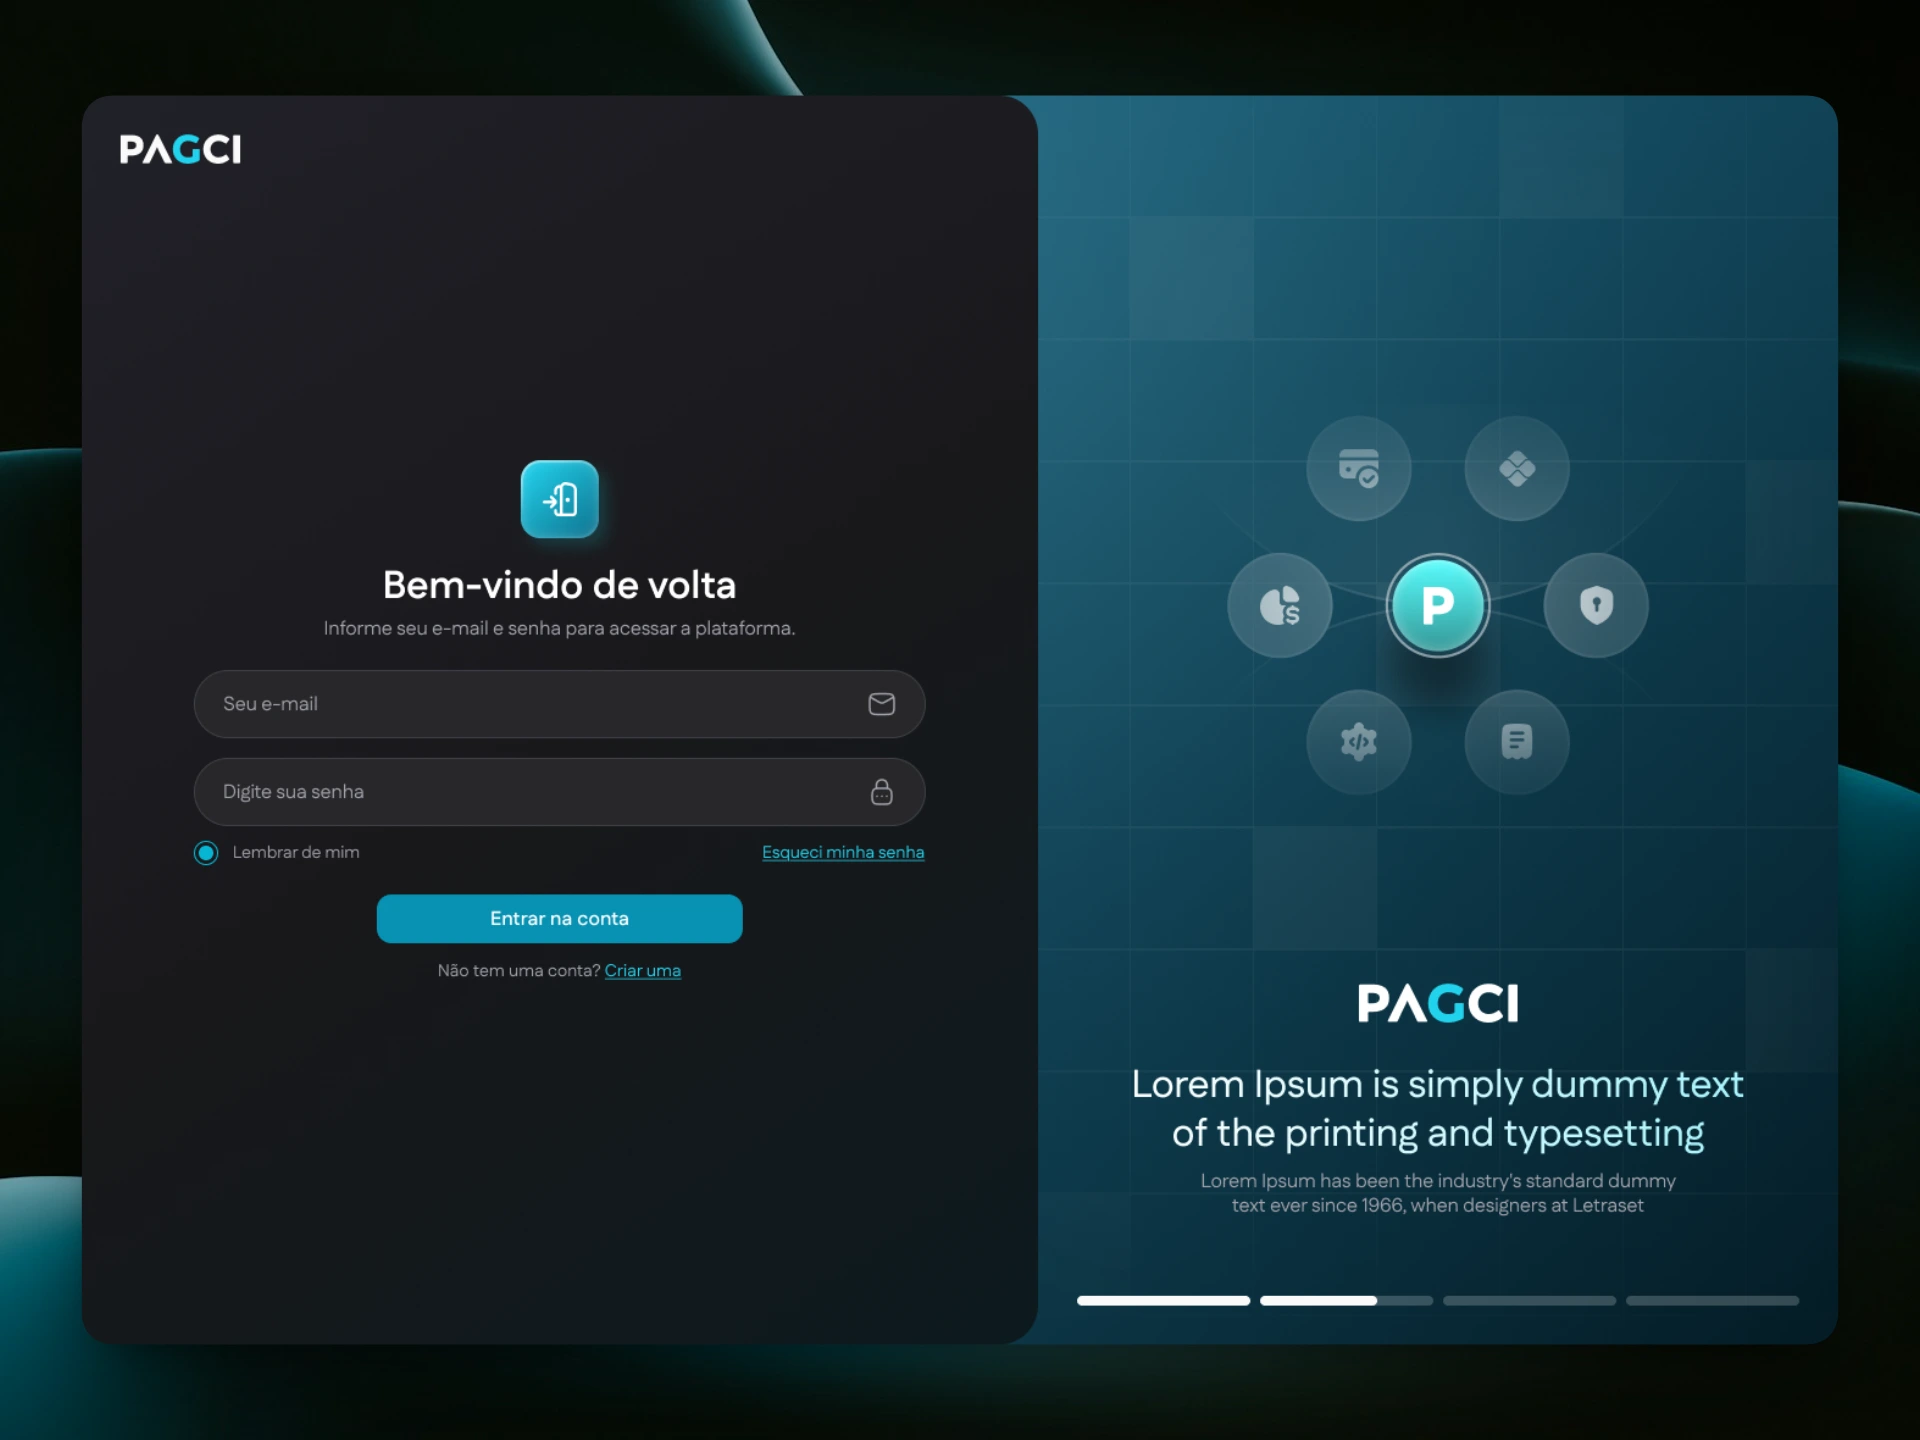
Task: Click the Lorem Ipsum is simply dummy headline
Action: tap(1438, 1108)
